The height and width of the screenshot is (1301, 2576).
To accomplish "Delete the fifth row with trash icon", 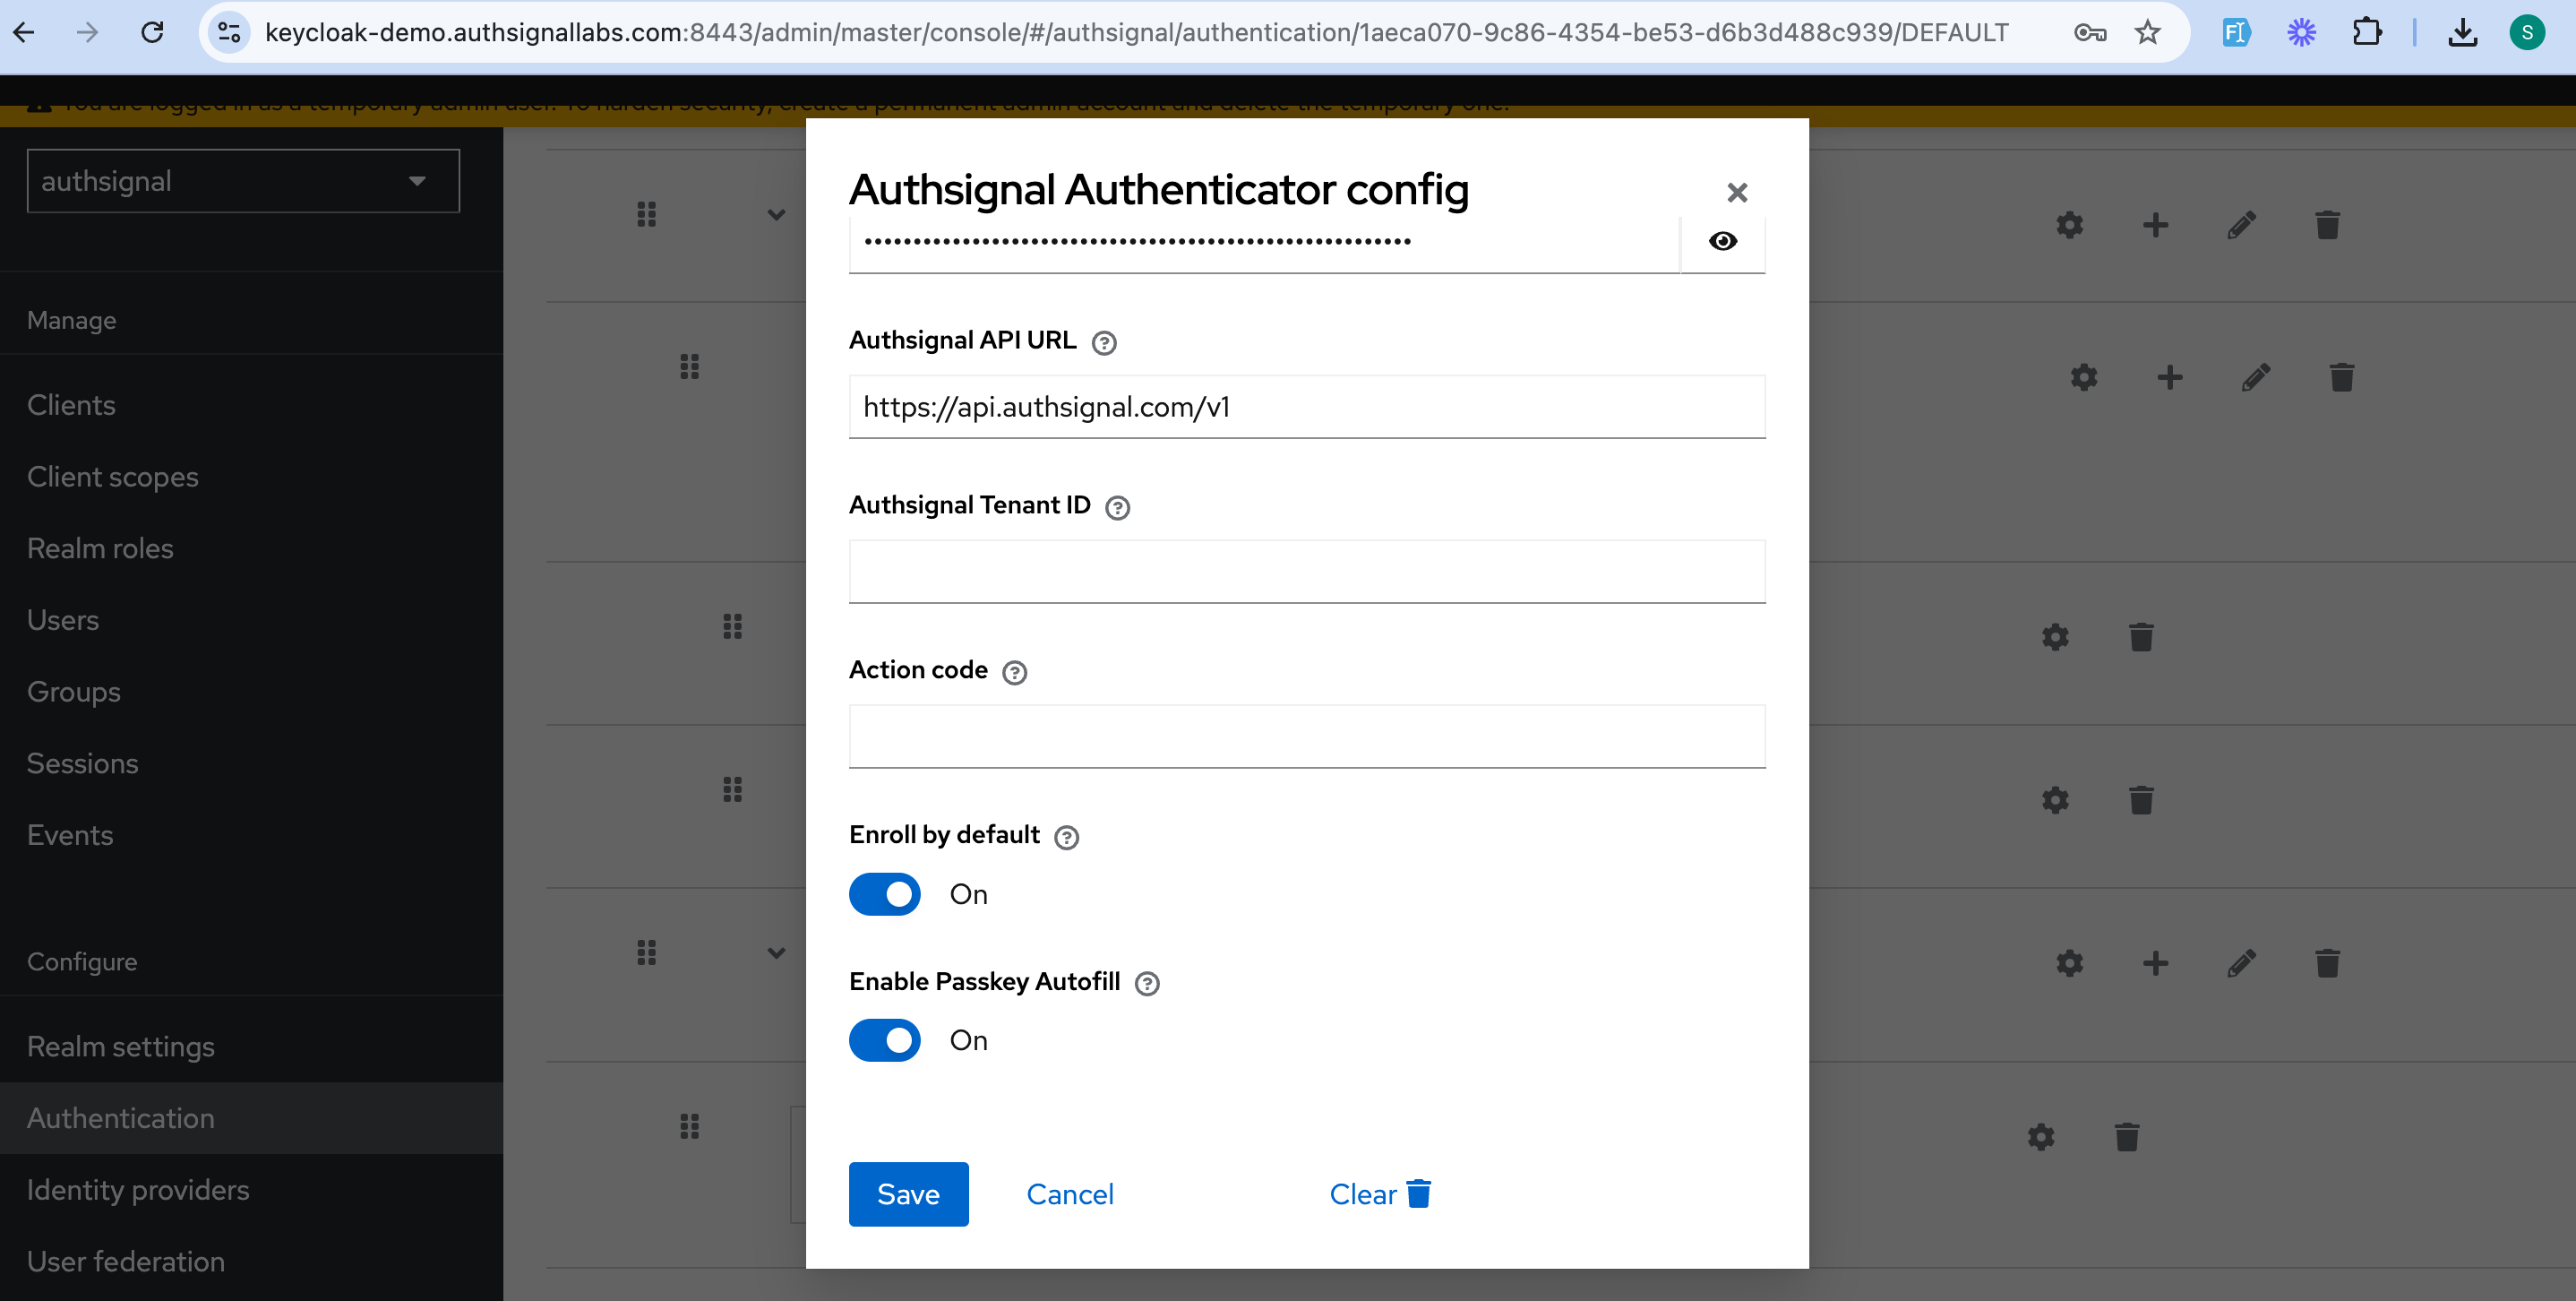I will [x=2327, y=963].
